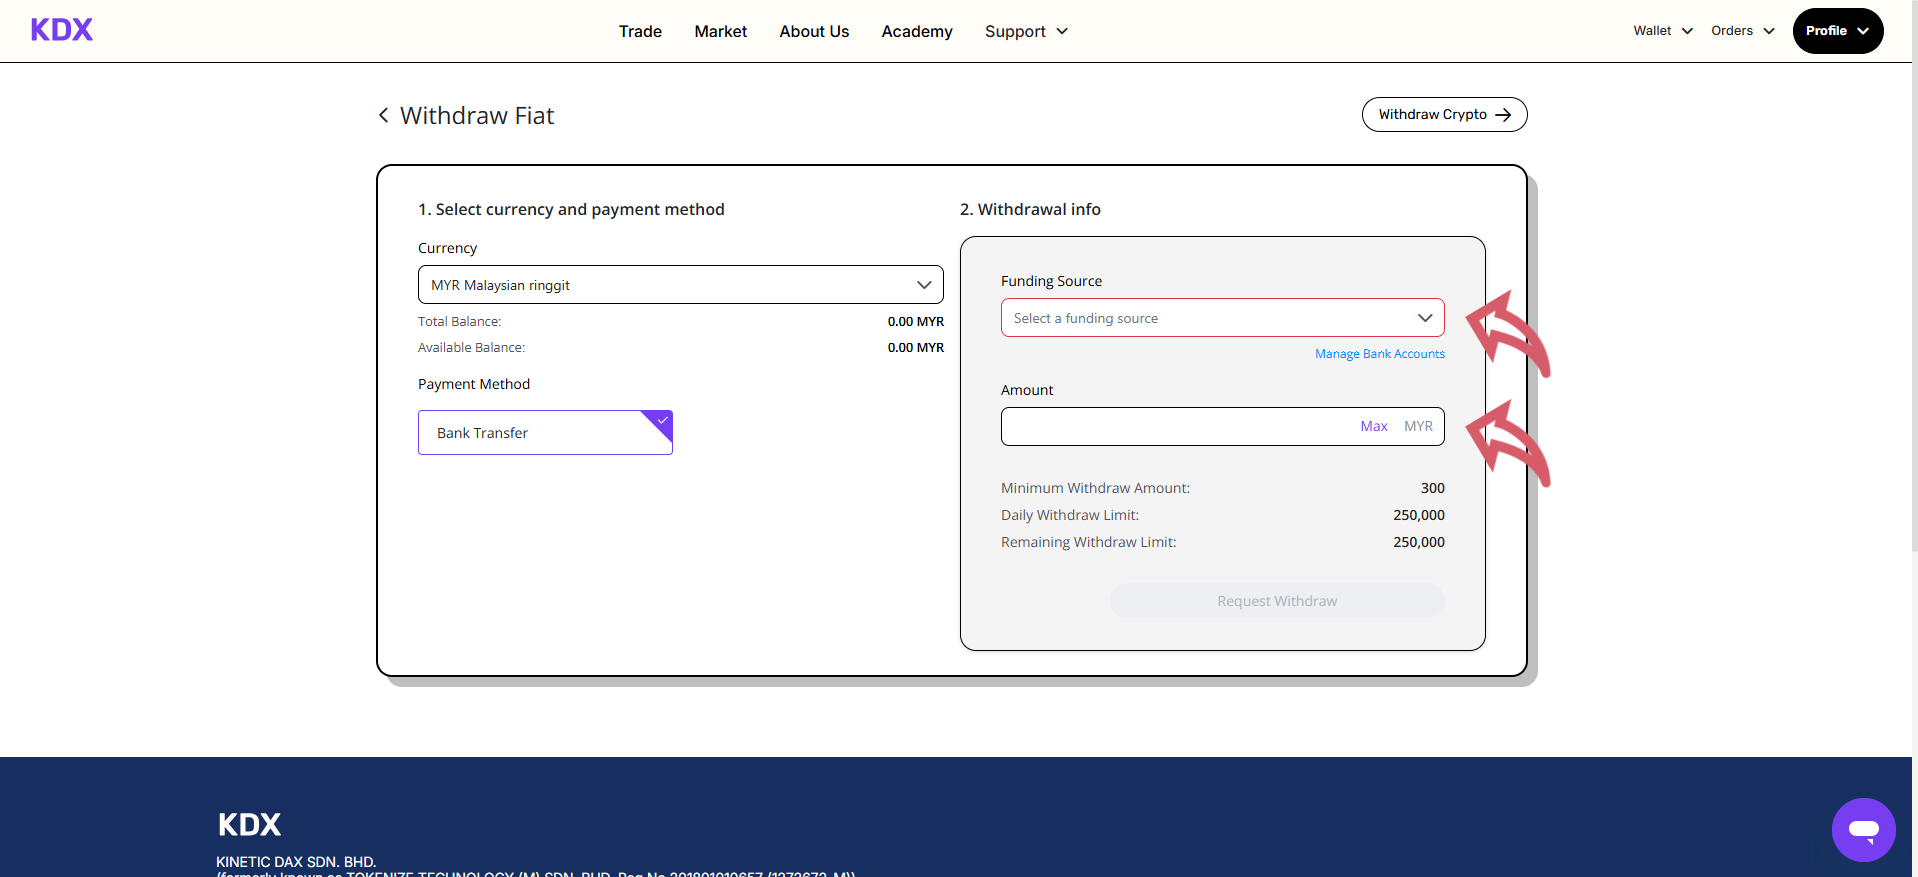
Task: Go to About Us
Action: click(814, 31)
